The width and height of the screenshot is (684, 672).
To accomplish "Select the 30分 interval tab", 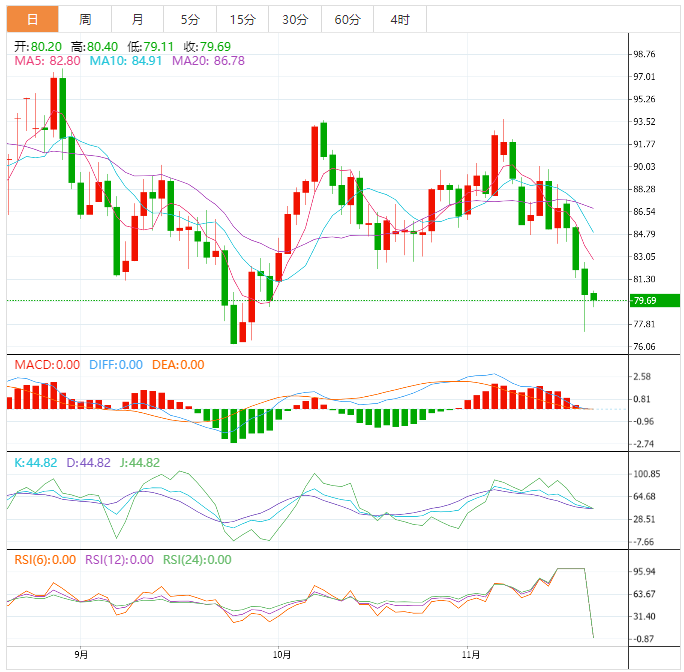I will [295, 19].
